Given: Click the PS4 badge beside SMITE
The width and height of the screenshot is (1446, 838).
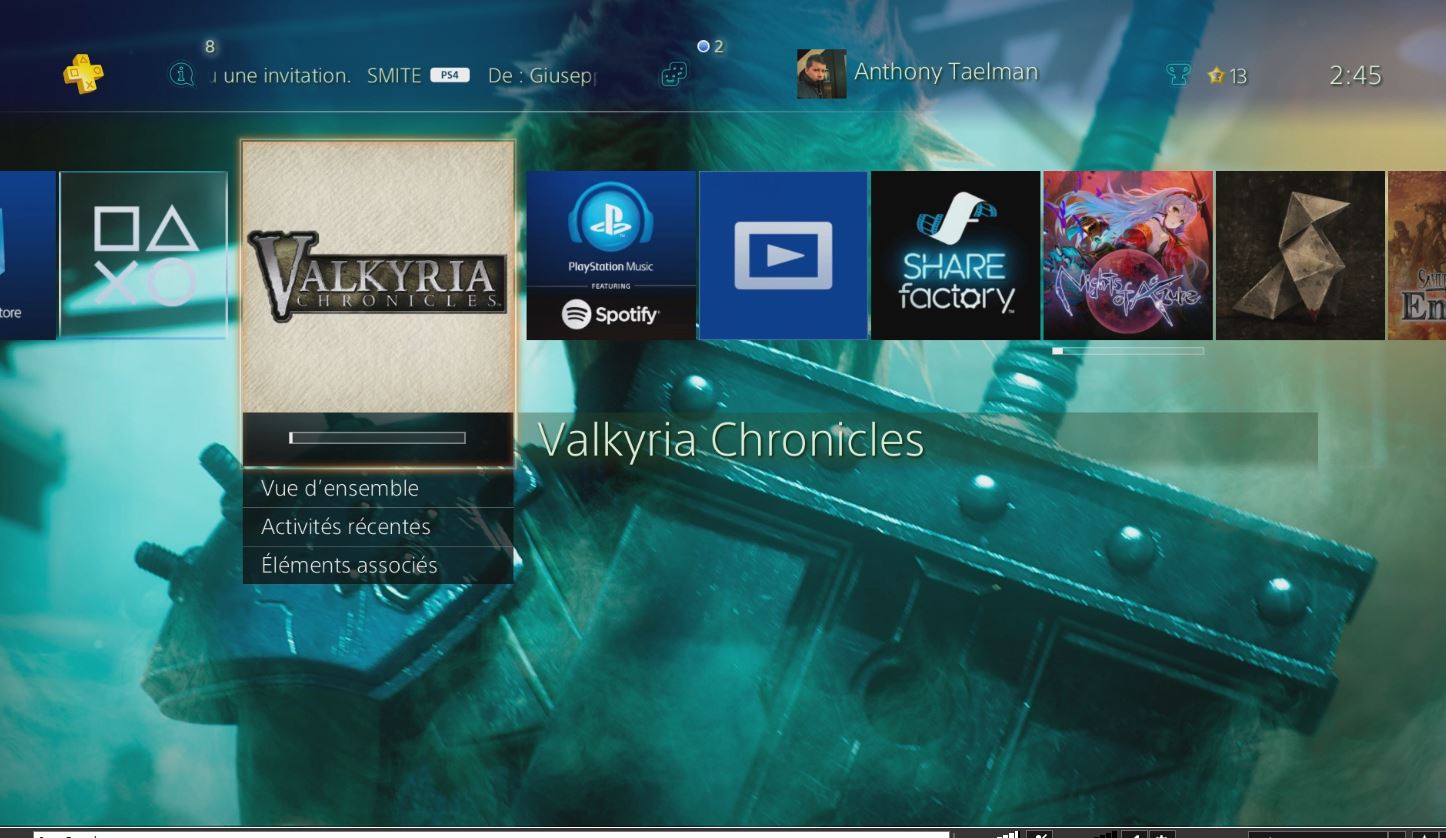Looking at the screenshot, I should click(450, 76).
